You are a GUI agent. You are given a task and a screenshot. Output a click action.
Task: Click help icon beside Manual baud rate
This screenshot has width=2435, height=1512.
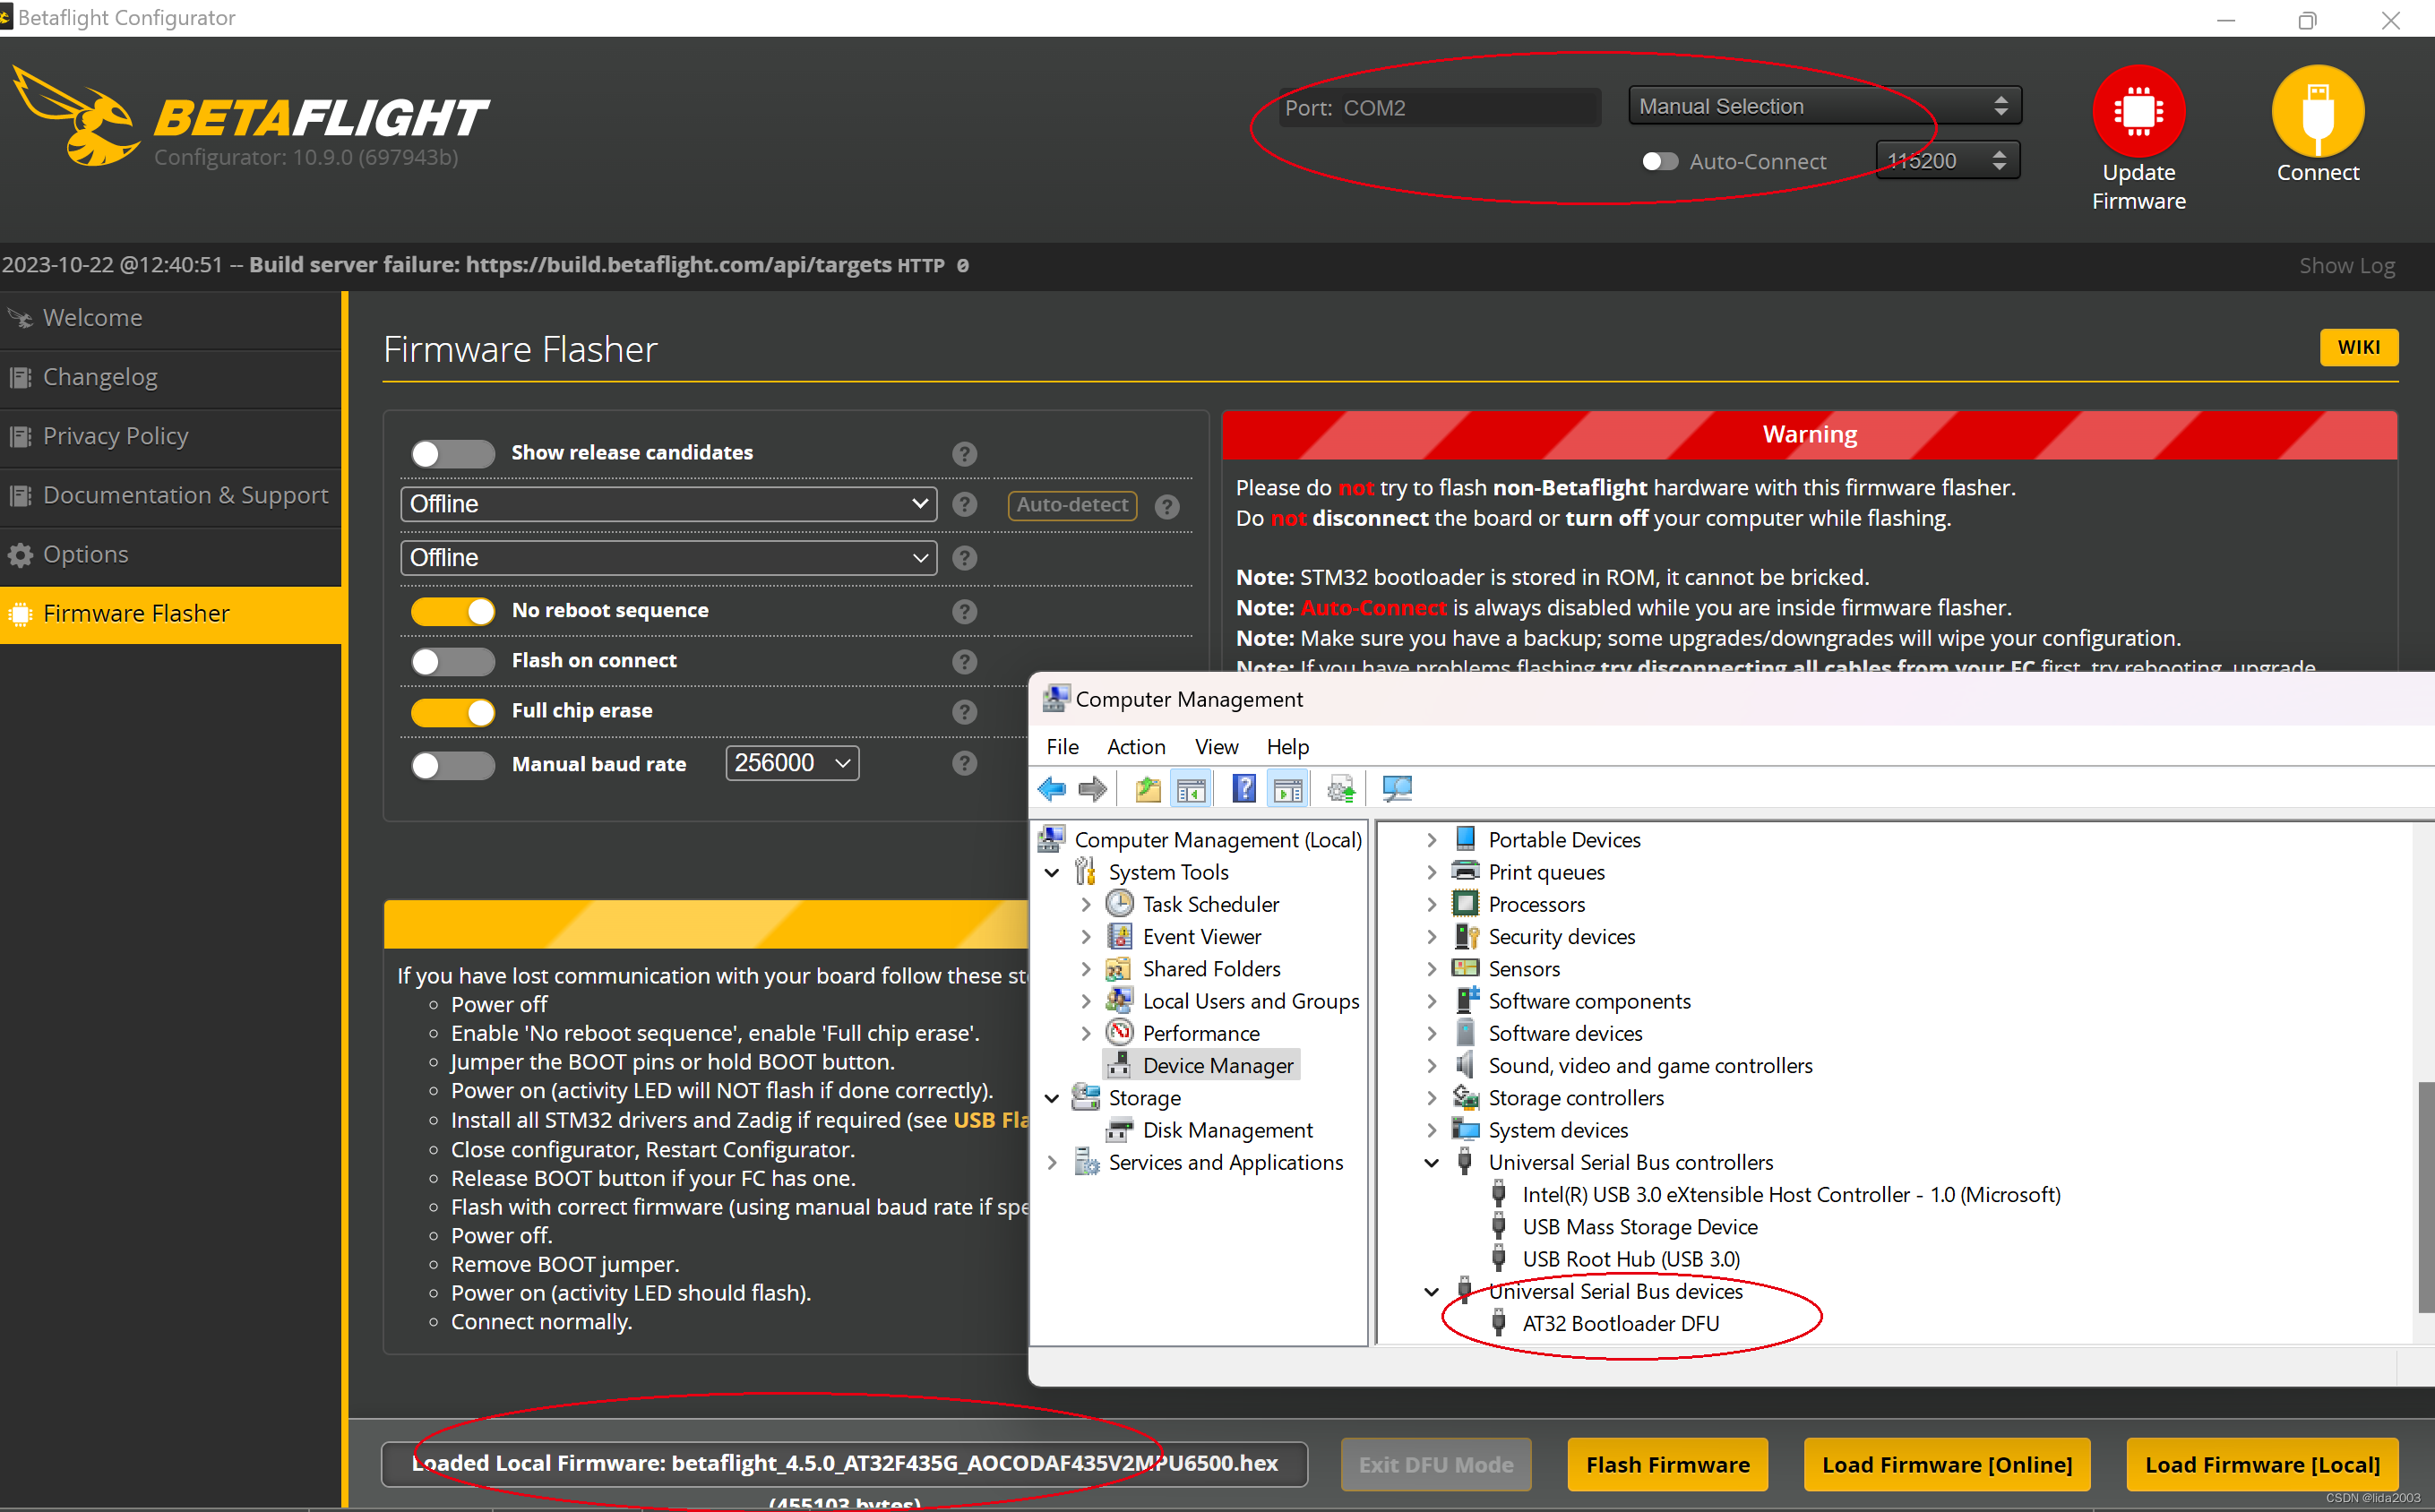[964, 764]
